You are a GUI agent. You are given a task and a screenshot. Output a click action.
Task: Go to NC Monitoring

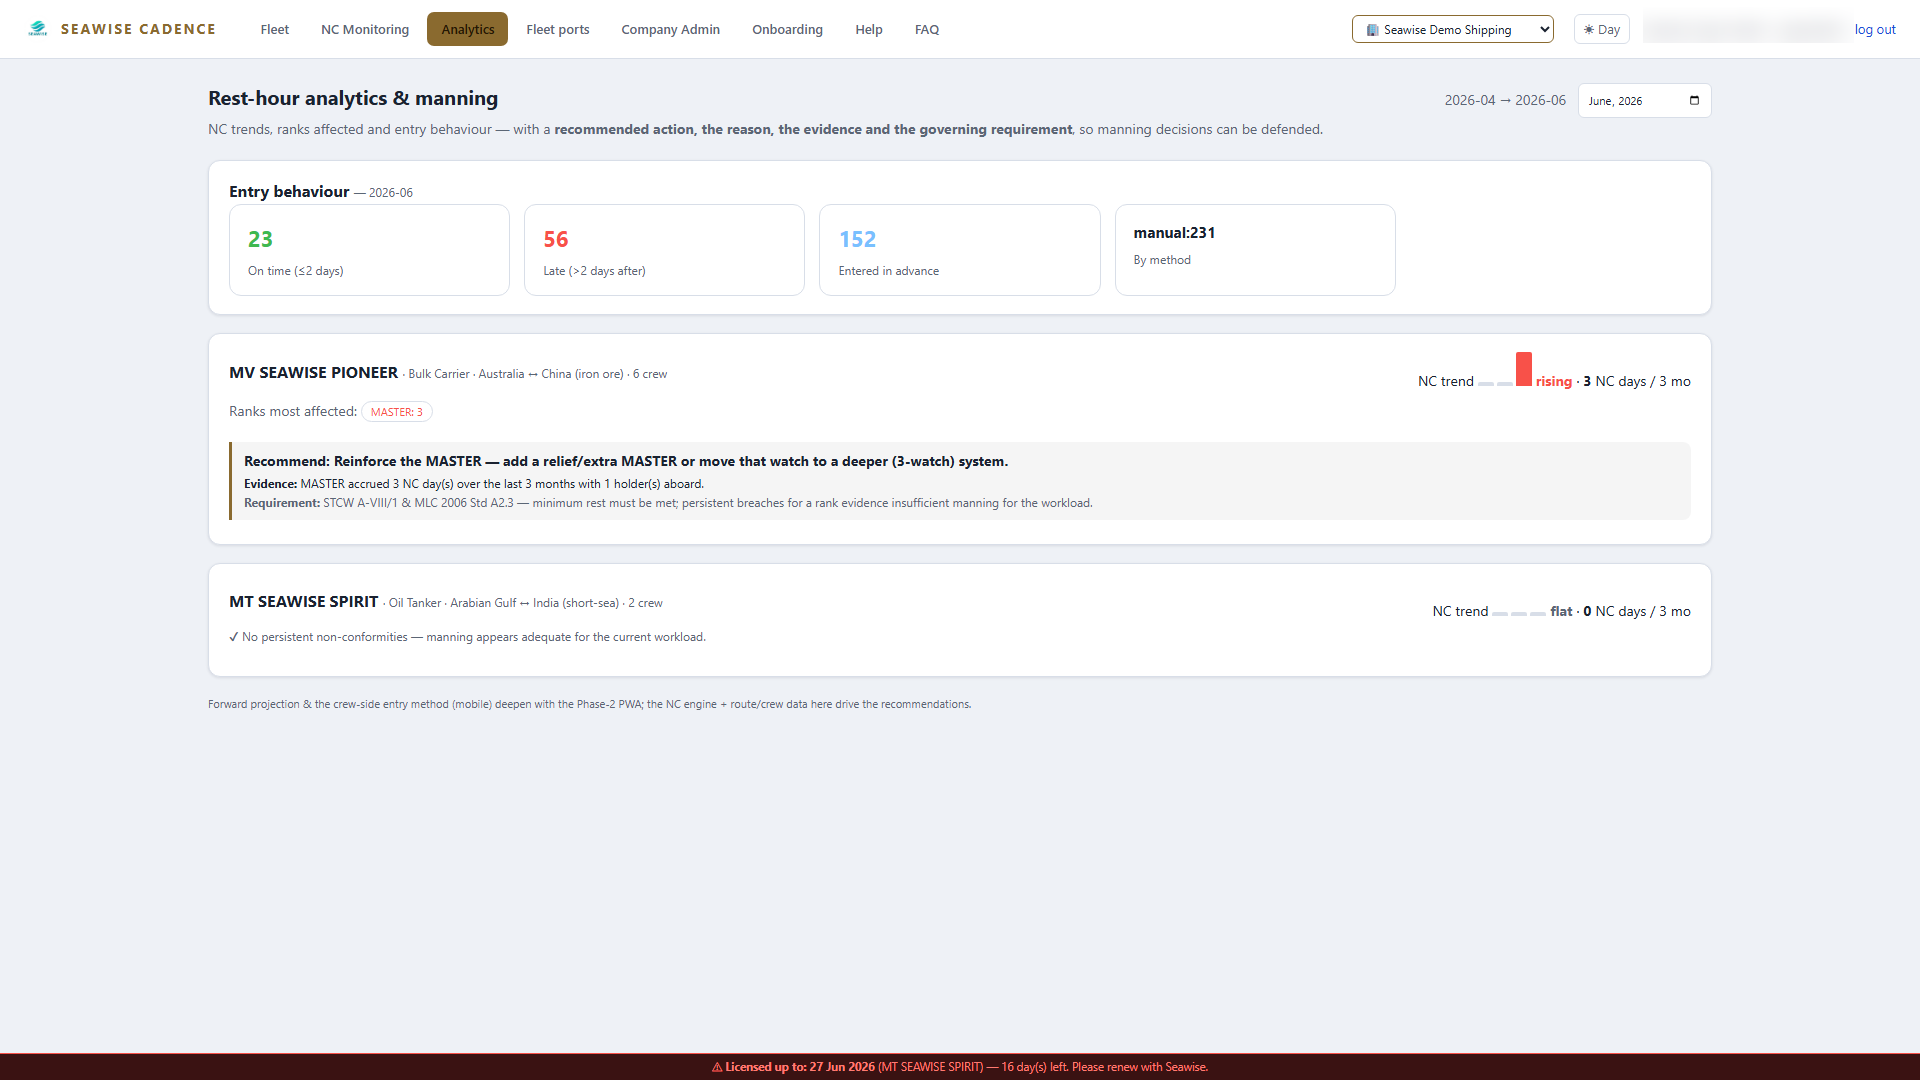click(365, 29)
